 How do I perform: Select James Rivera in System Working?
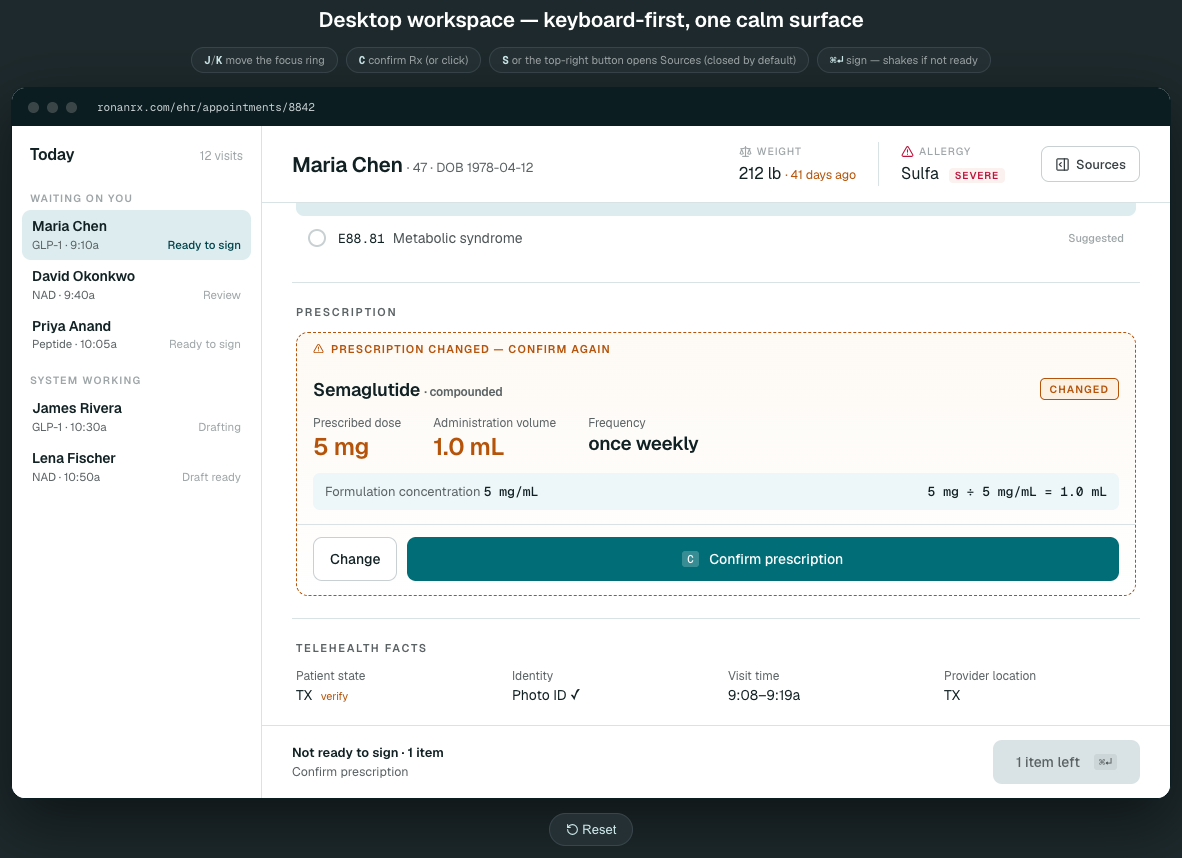136,417
